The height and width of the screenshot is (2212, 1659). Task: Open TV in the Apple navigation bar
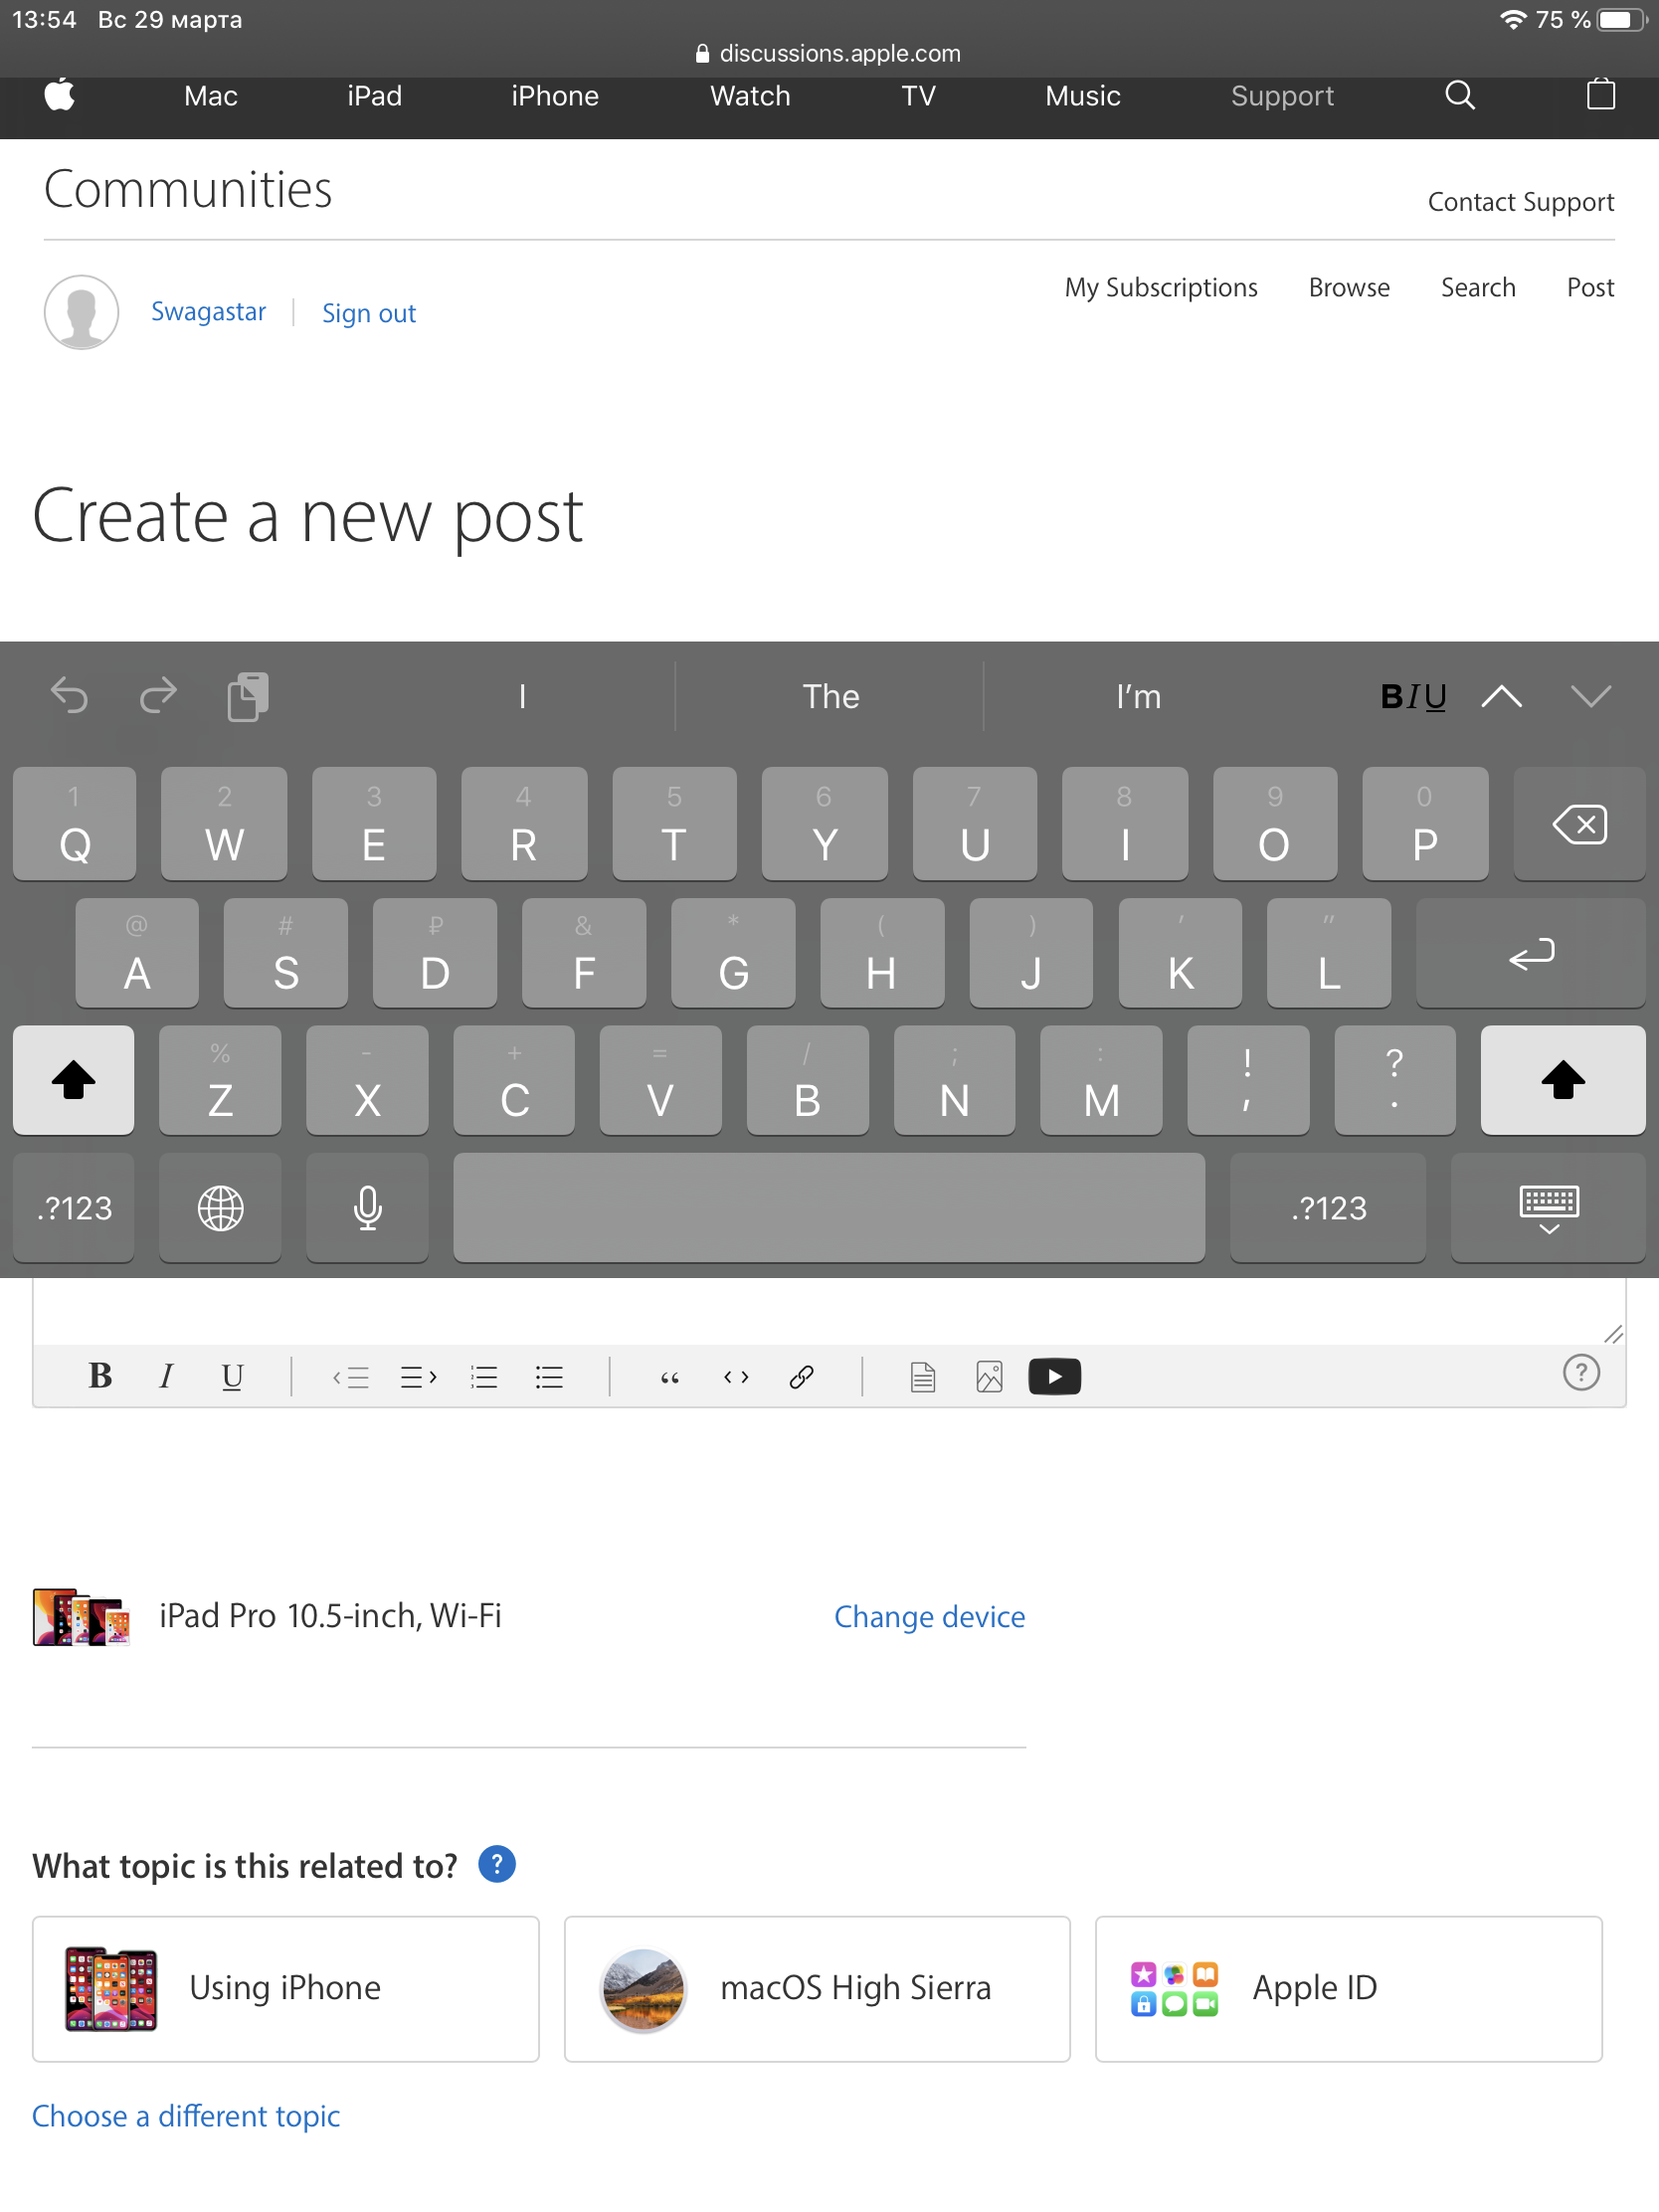[x=918, y=96]
